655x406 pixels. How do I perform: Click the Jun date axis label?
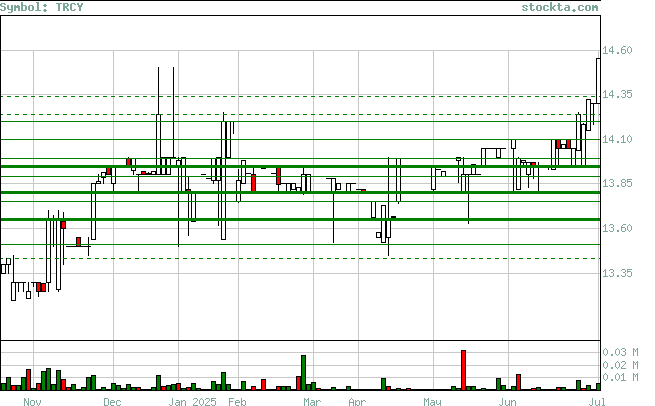coord(508,401)
